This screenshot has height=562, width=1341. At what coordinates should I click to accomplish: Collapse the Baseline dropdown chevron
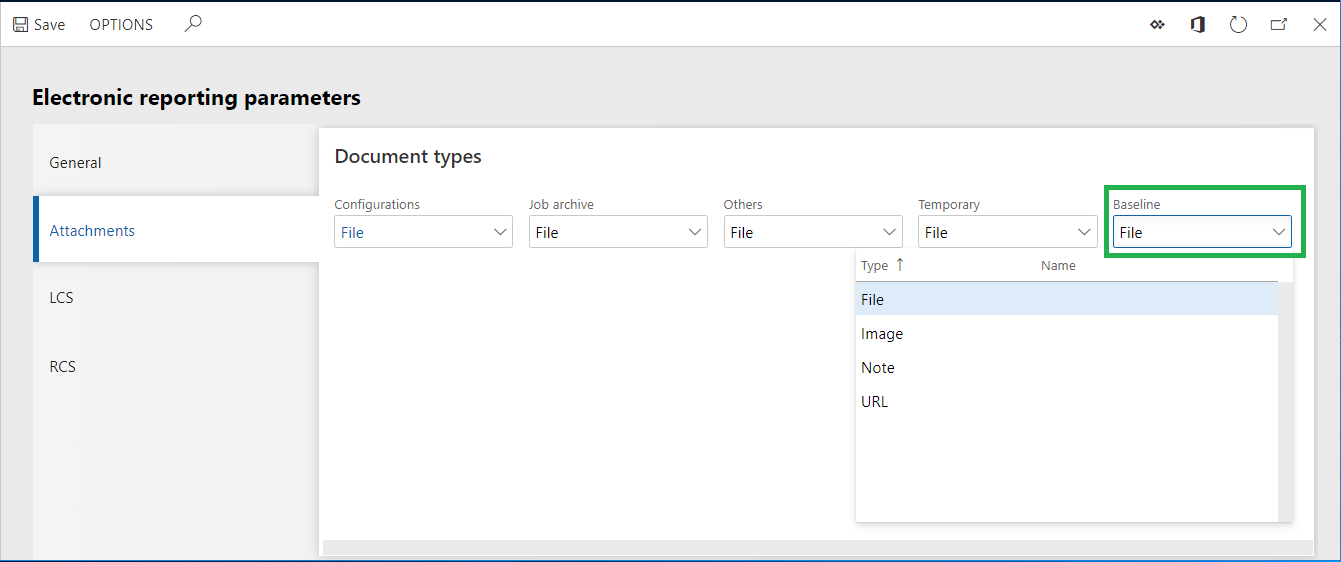tap(1278, 232)
